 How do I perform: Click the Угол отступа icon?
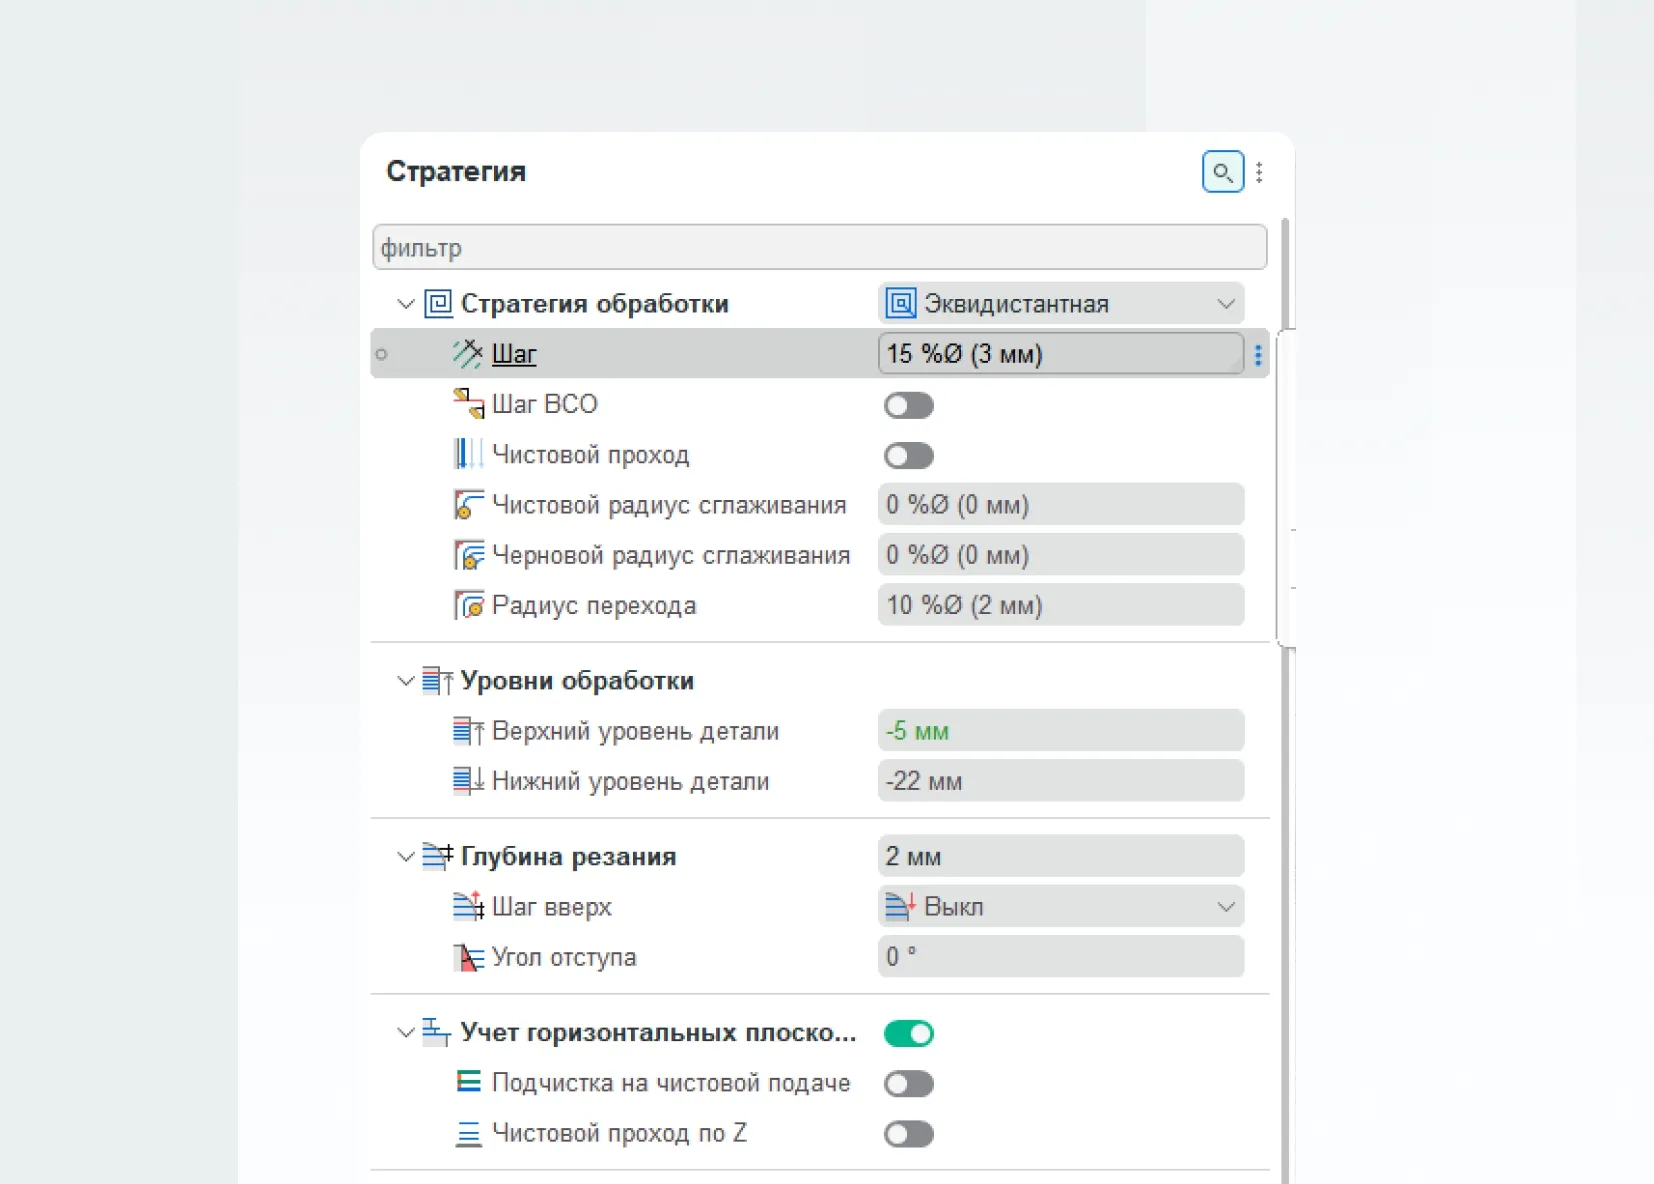pyautogui.click(x=468, y=957)
